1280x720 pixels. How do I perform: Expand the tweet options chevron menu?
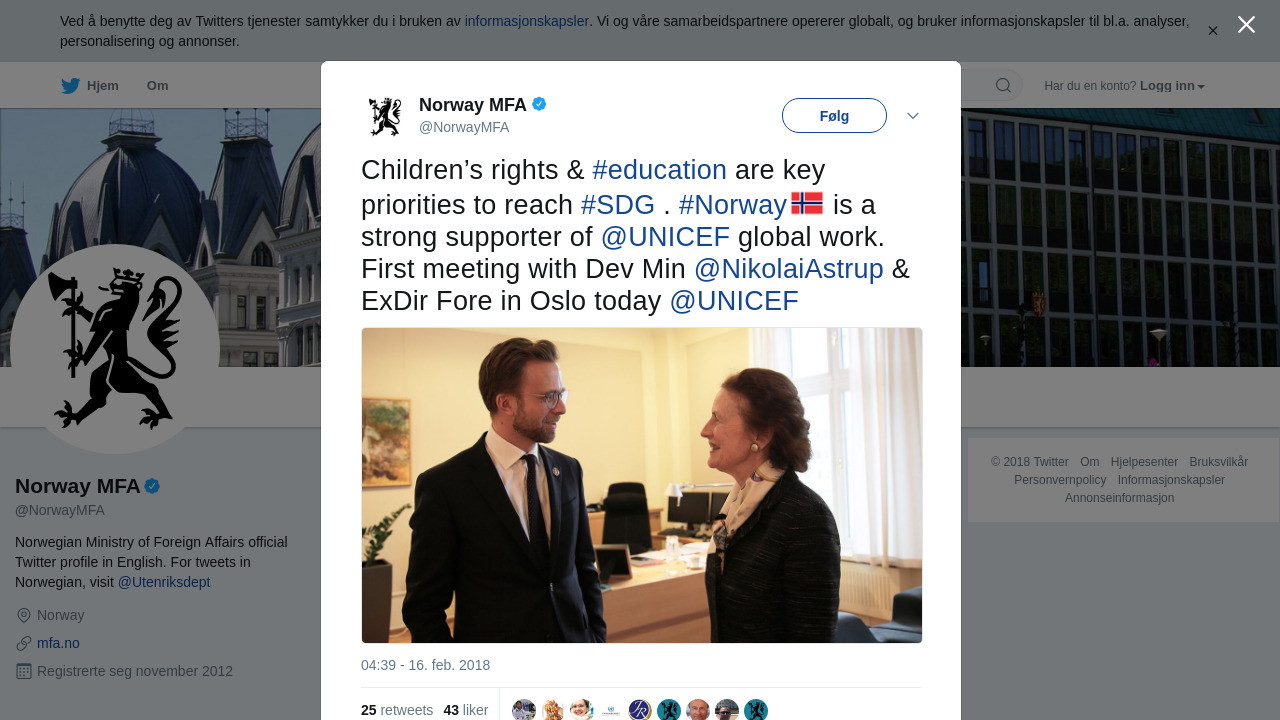pos(913,116)
